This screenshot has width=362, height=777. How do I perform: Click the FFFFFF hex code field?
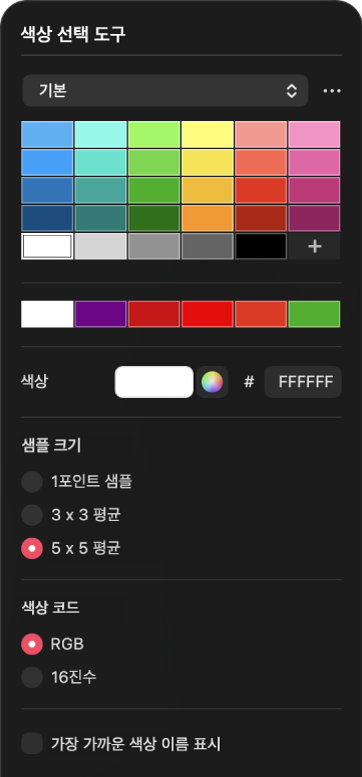[303, 382]
